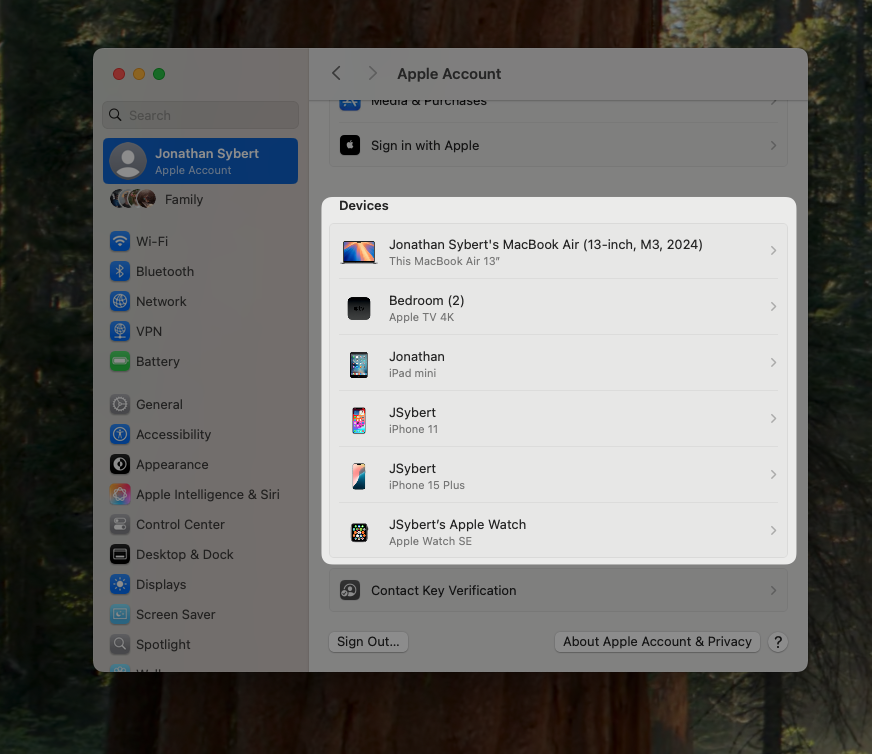Click the Wi-Fi icon in sidebar
The width and height of the screenshot is (872, 754).
tap(120, 241)
